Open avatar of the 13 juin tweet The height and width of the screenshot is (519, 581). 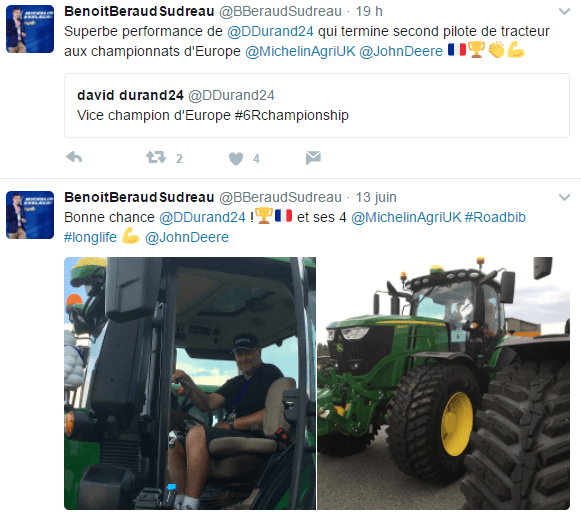tap(30, 215)
